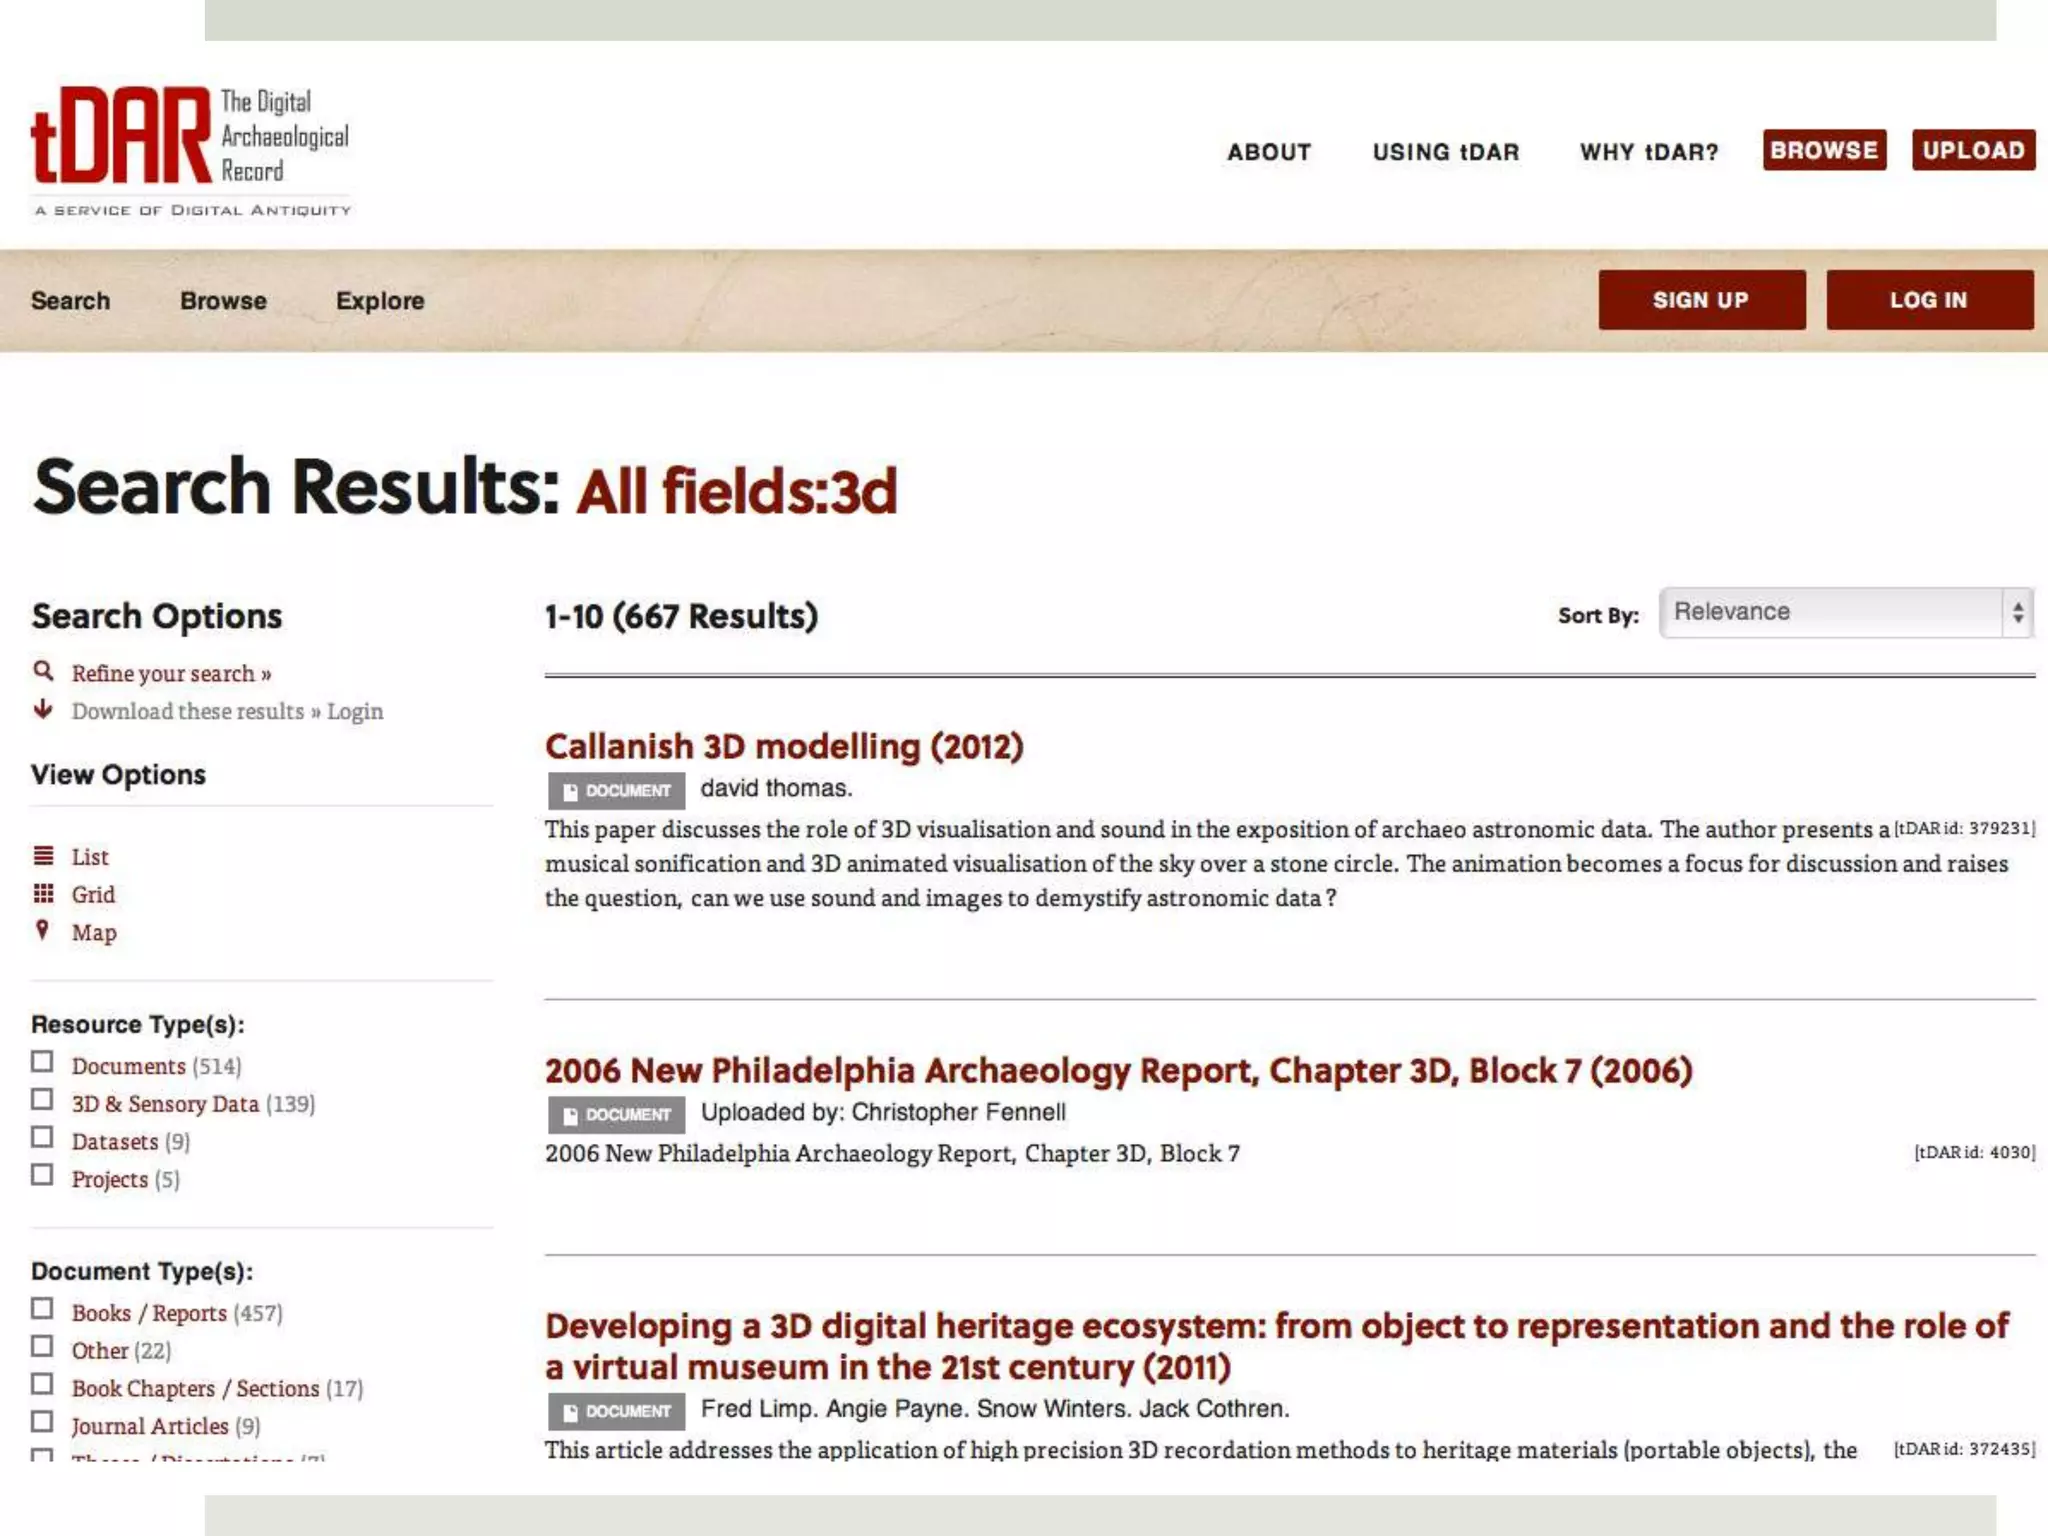The image size is (2048, 1536).
Task: Open the Callanish 3D modelling result
Action: (x=784, y=747)
